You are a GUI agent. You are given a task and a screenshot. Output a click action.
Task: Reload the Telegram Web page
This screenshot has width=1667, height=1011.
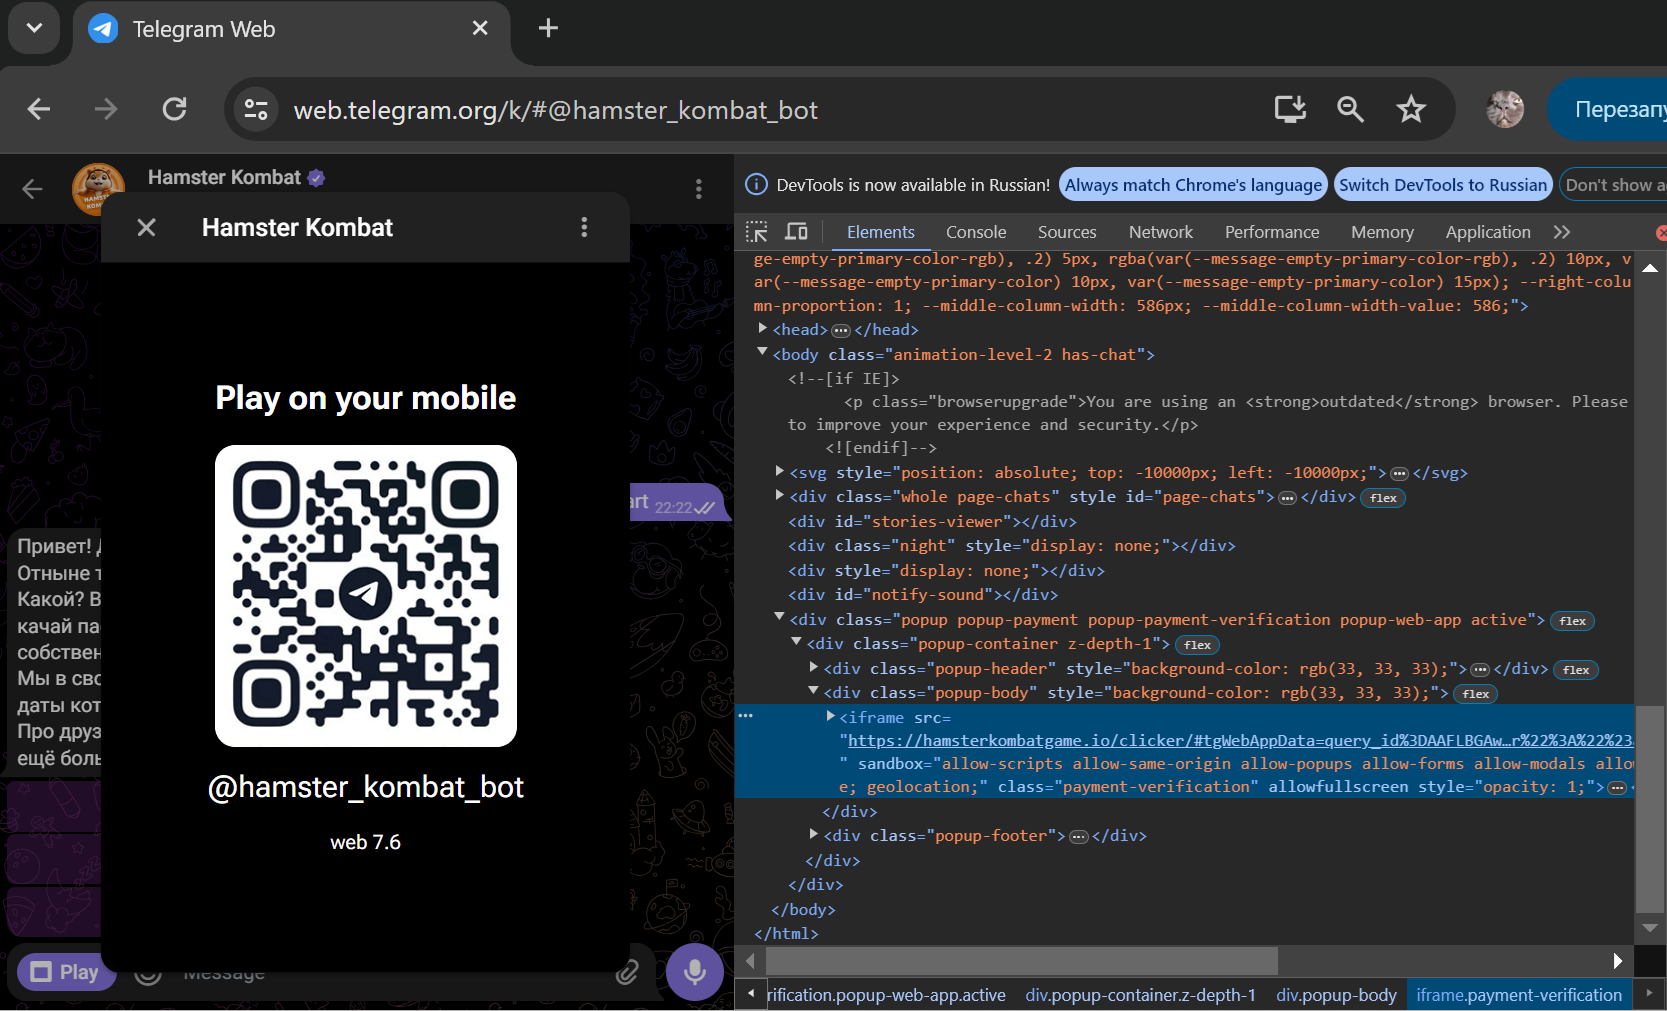(175, 109)
